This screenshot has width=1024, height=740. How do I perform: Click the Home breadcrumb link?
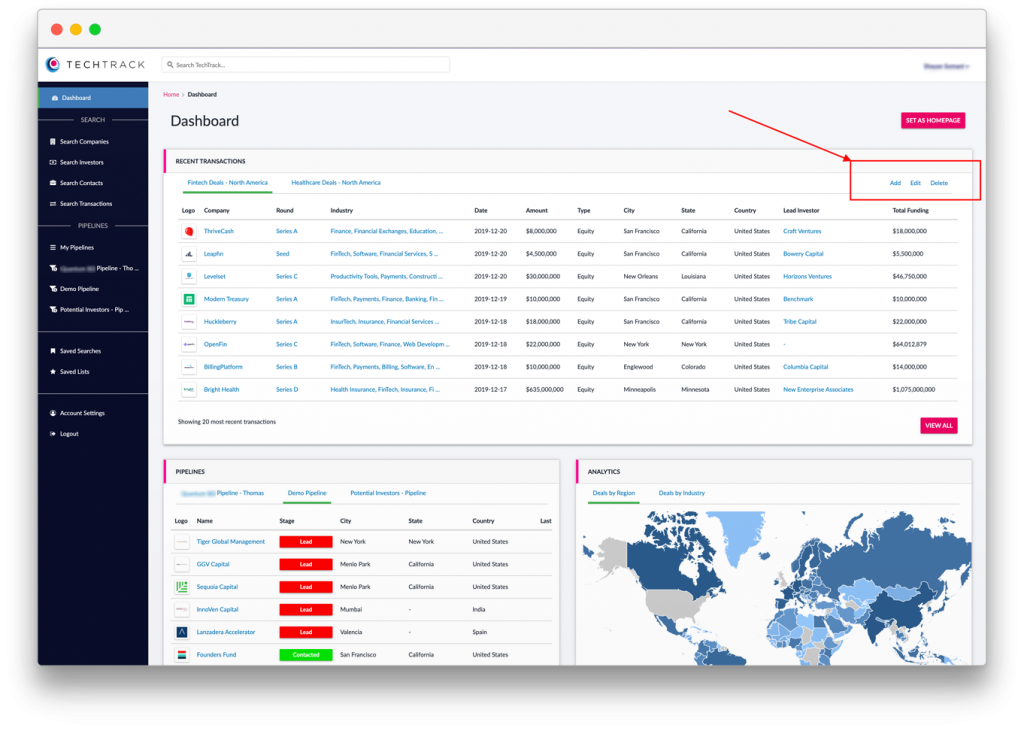(170, 94)
